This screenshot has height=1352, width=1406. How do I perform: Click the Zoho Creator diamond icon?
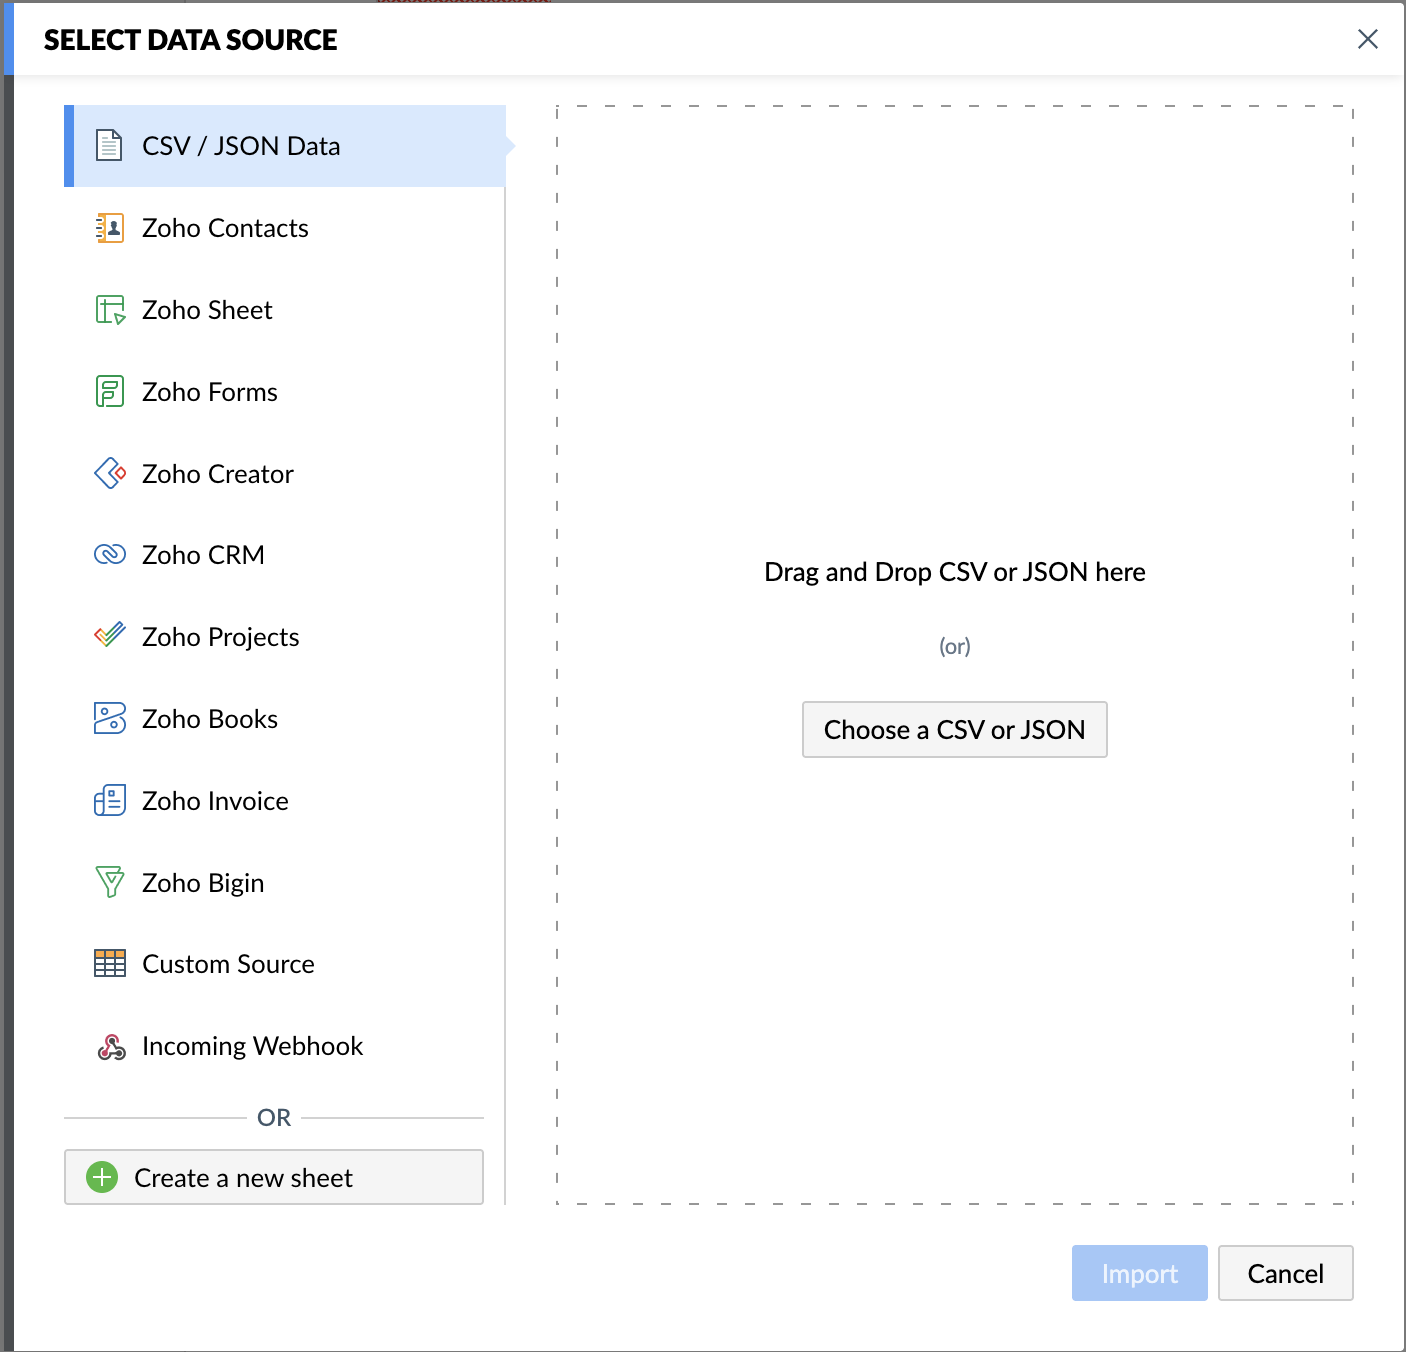[x=109, y=473]
